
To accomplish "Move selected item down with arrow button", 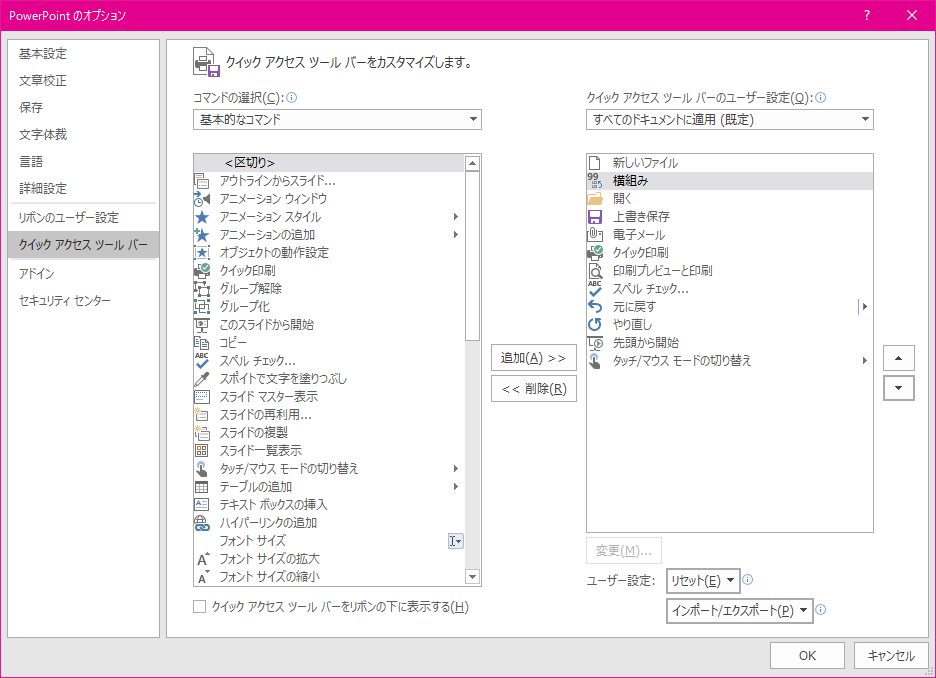I will coord(898,388).
